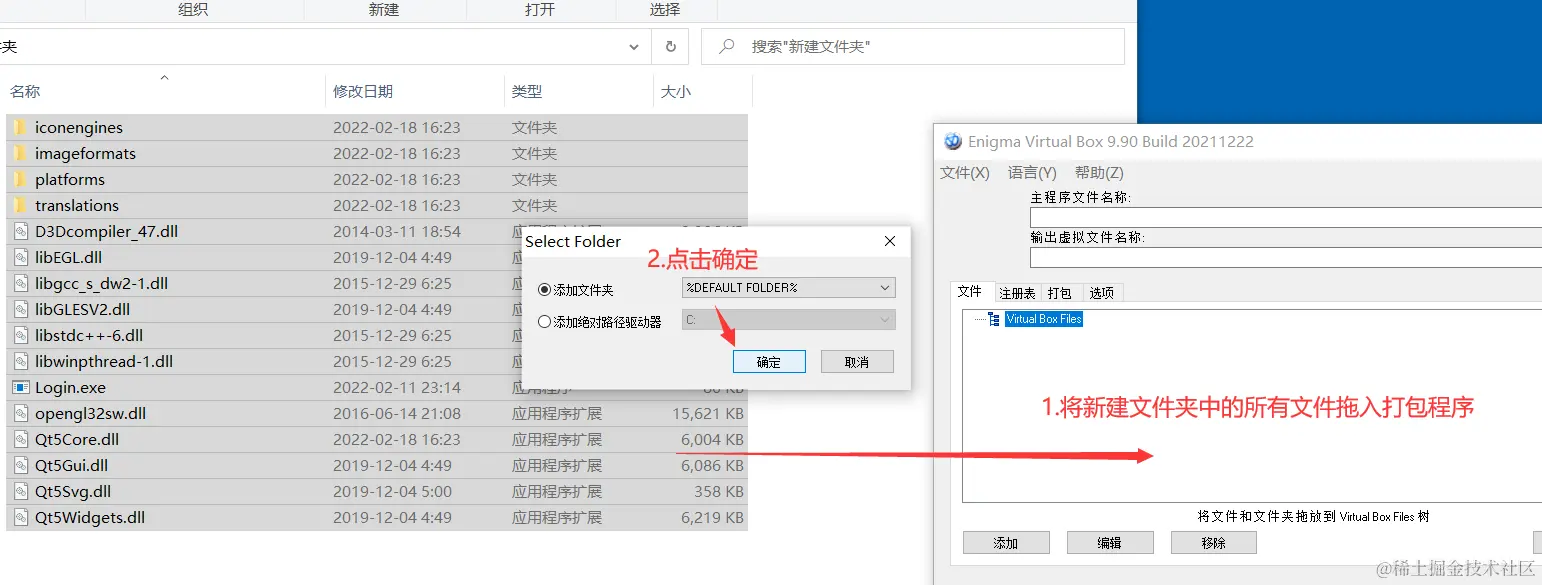Click the translations folder icon
Image resolution: width=1542 pixels, height=585 pixels.
point(20,205)
